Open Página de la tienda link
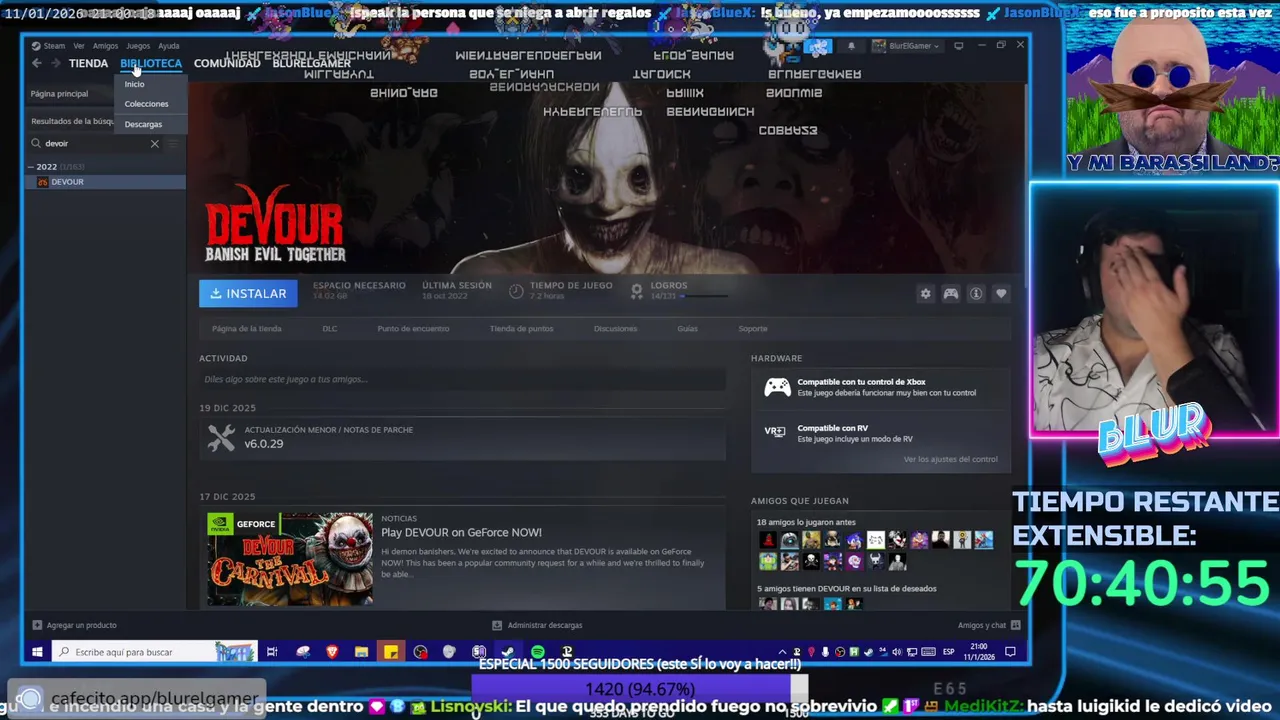The image size is (1280, 720). [x=246, y=328]
